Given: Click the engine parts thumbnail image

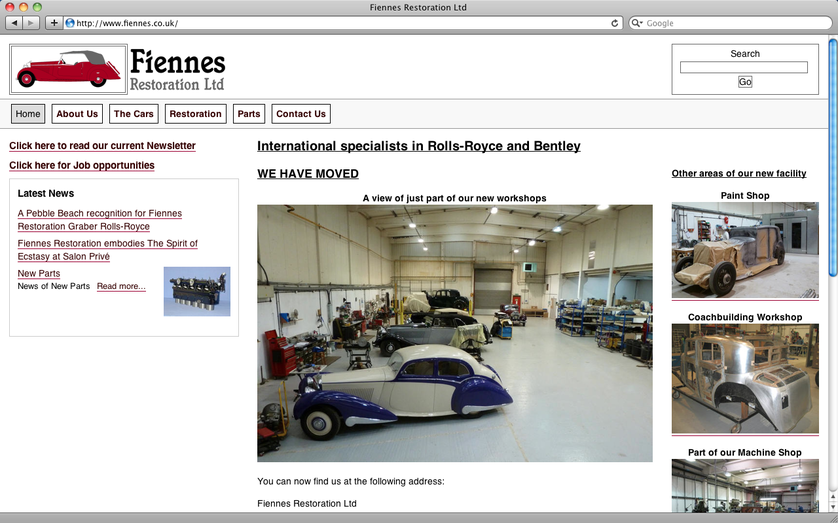Looking at the screenshot, I should point(197,291).
